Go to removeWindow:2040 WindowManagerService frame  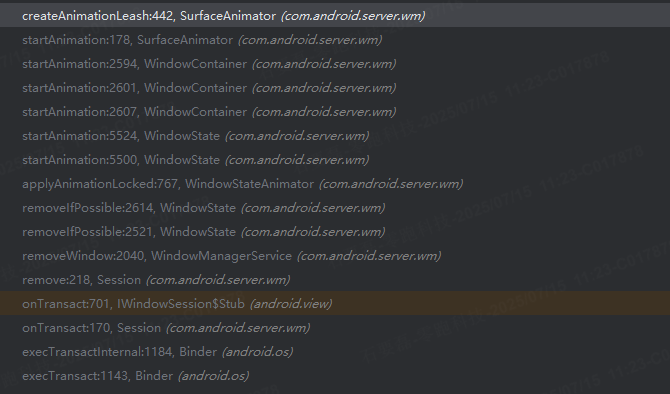tap(335, 256)
